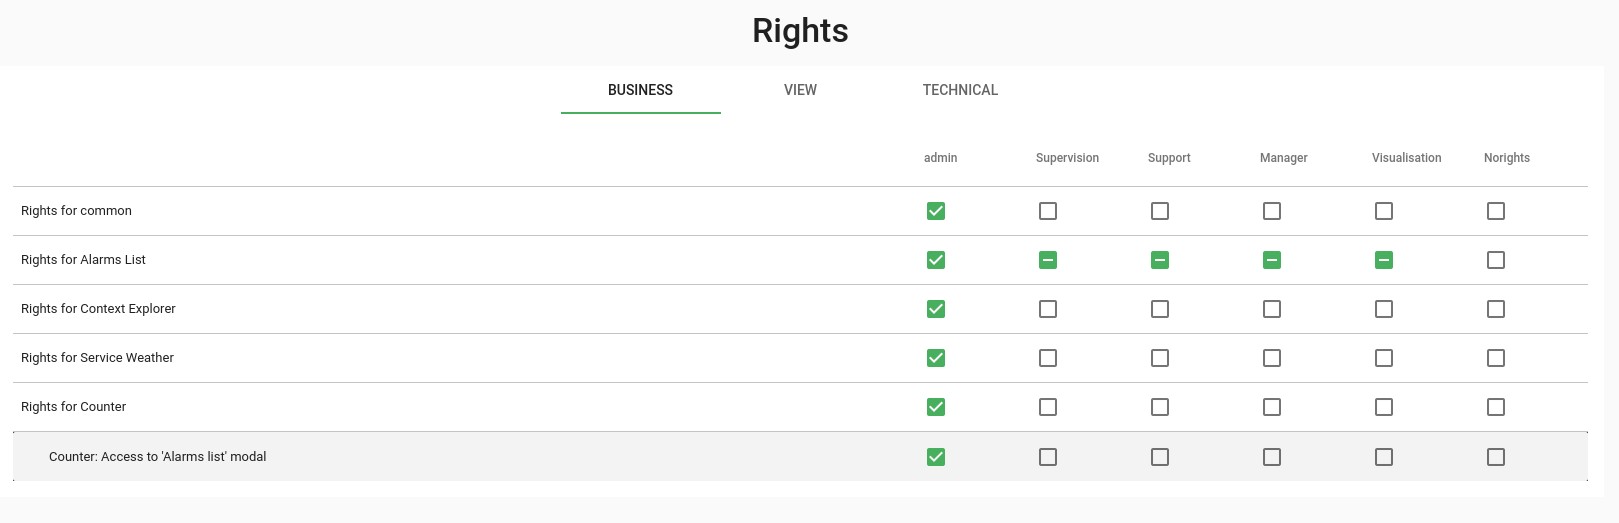1619x523 pixels.
Task: Check Norights for Rights for Counter
Action: point(1496,407)
